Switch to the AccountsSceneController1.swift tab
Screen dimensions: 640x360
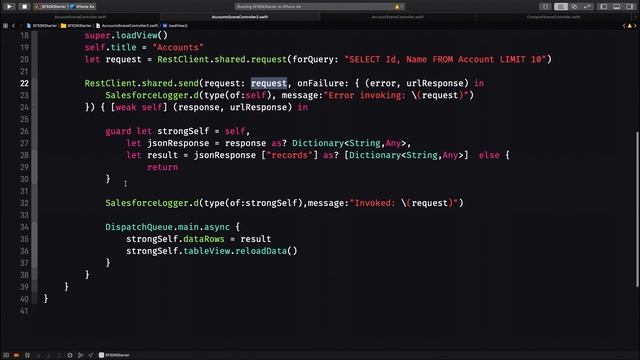240,17
